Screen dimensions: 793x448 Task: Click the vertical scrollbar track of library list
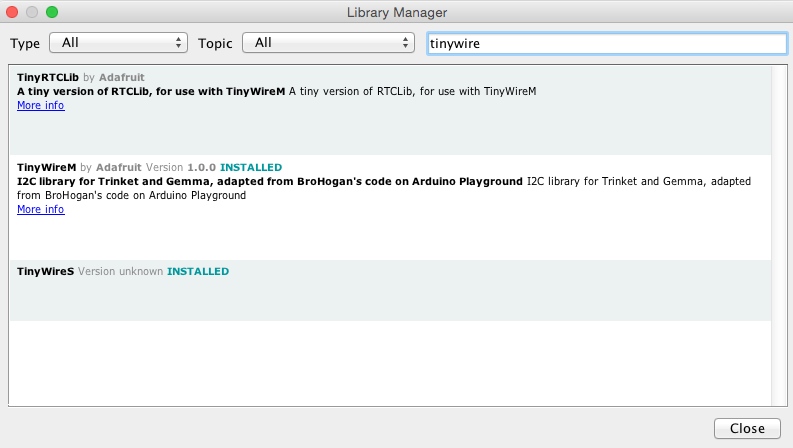(x=779, y=235)
